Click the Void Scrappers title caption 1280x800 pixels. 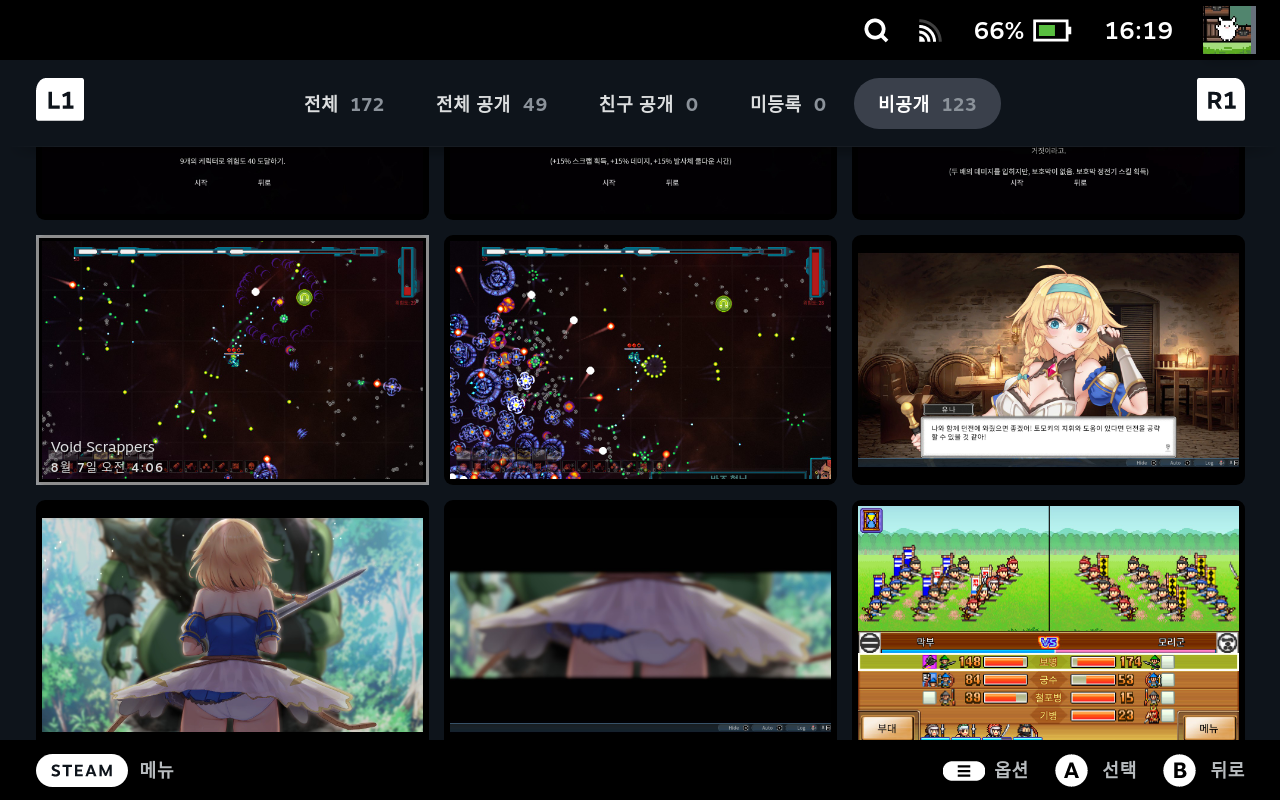103,447
